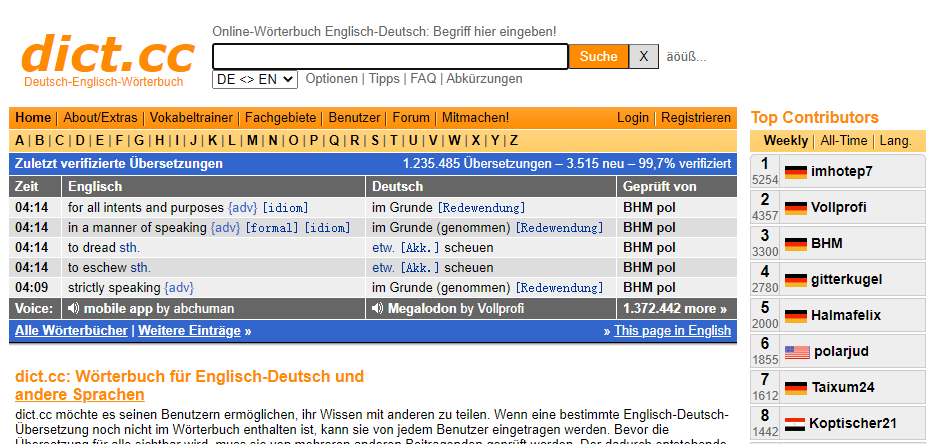Open the Tipps link

(x=384, y=78)
